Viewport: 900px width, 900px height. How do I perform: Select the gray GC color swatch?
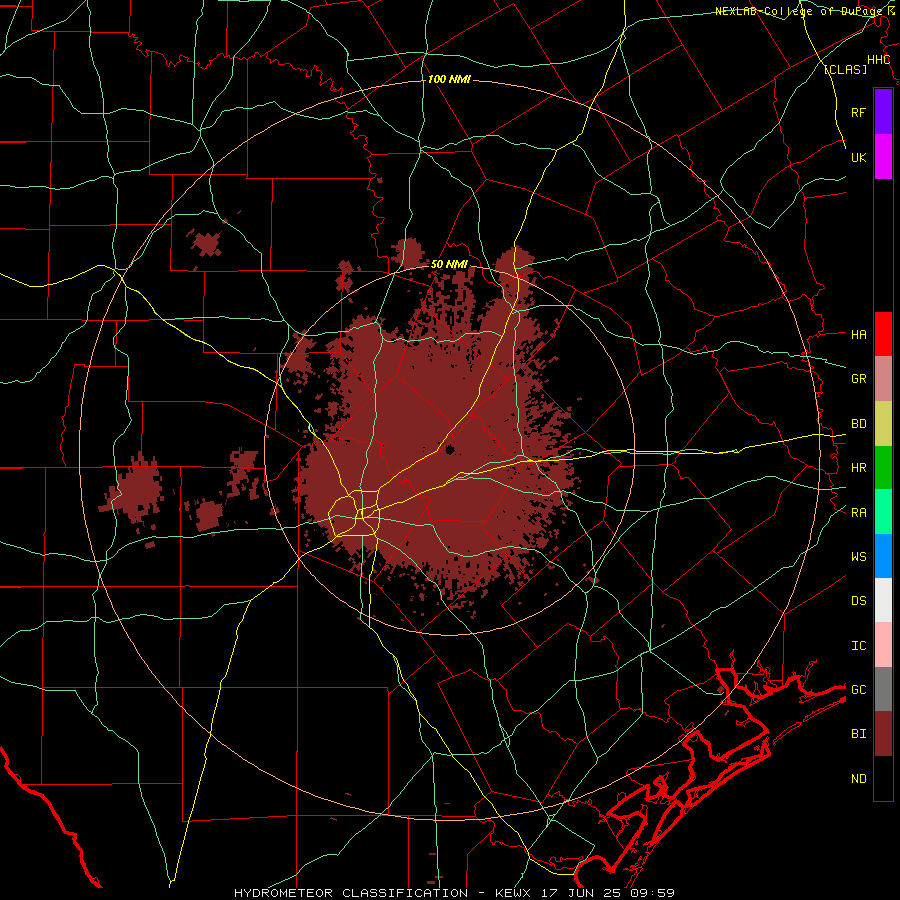883,689
